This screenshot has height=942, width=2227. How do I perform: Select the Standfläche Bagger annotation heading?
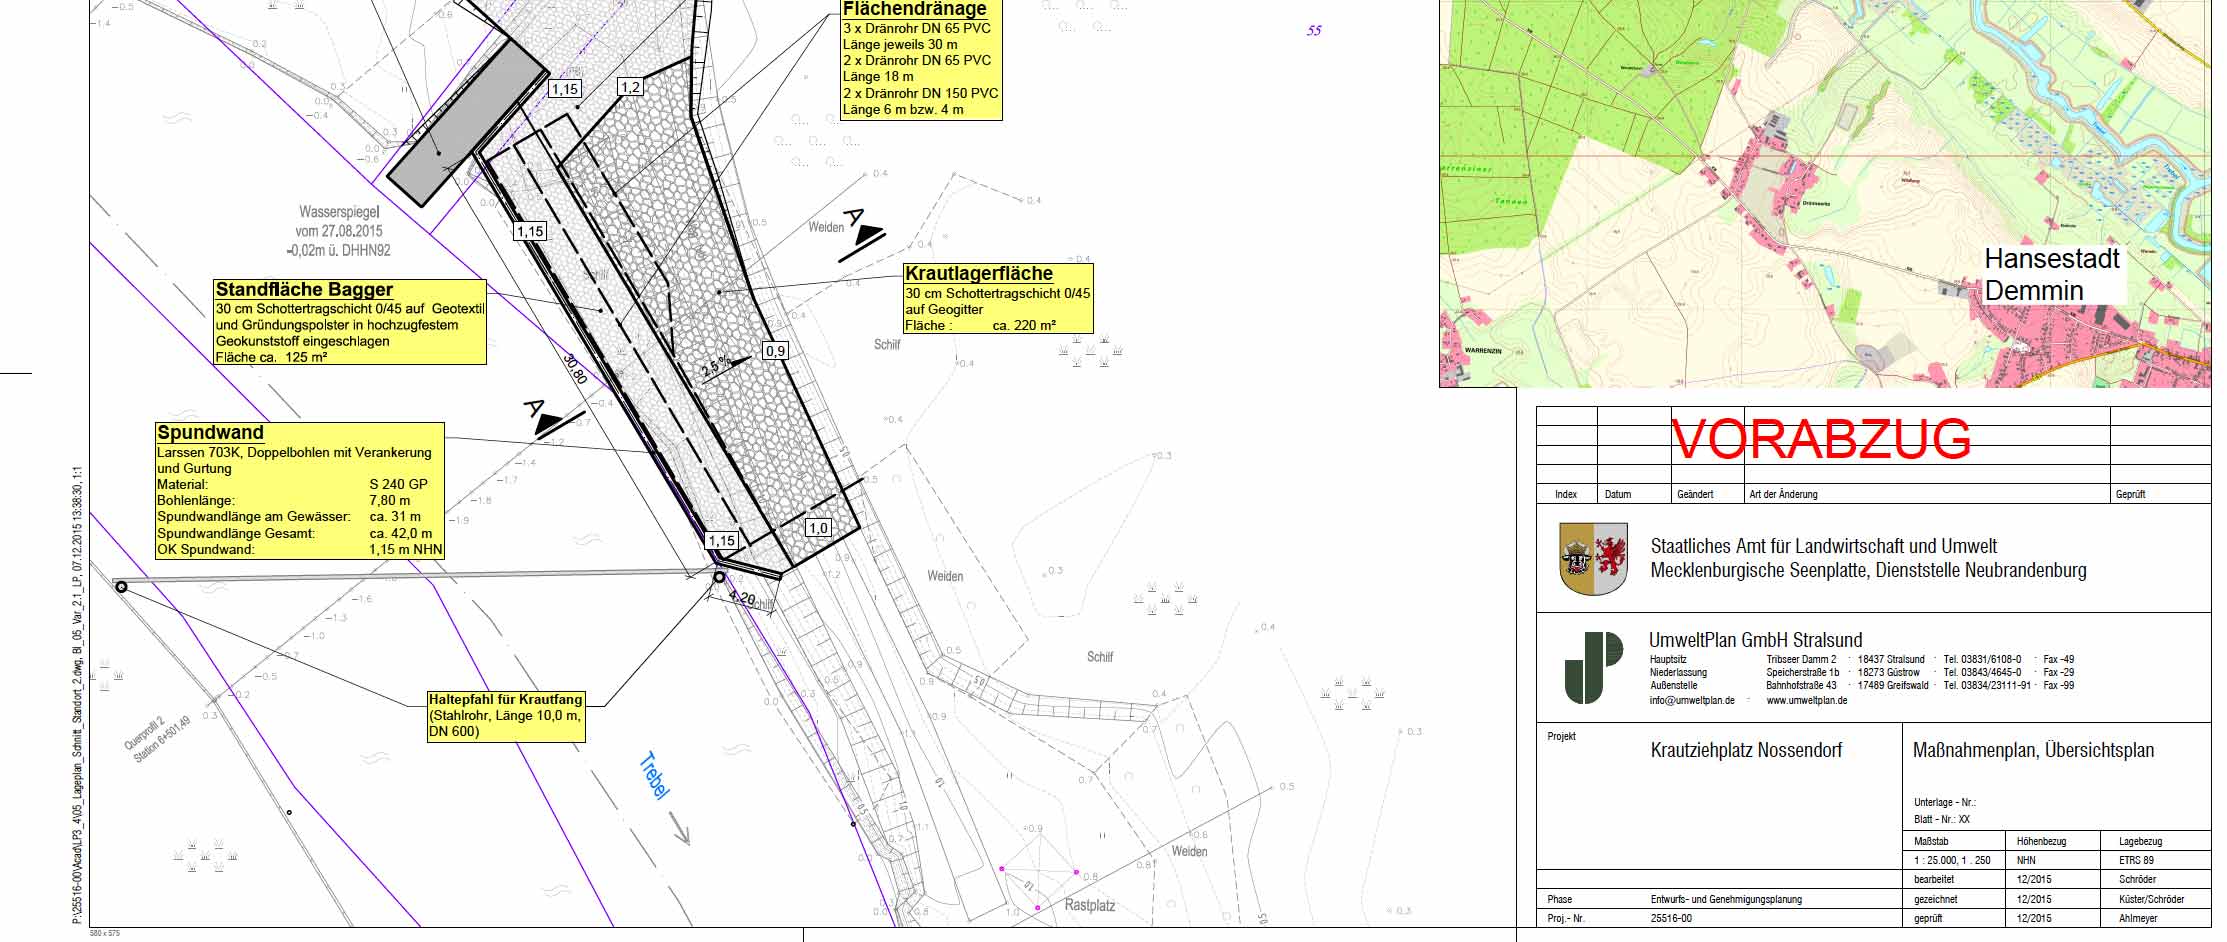[304, 290]
